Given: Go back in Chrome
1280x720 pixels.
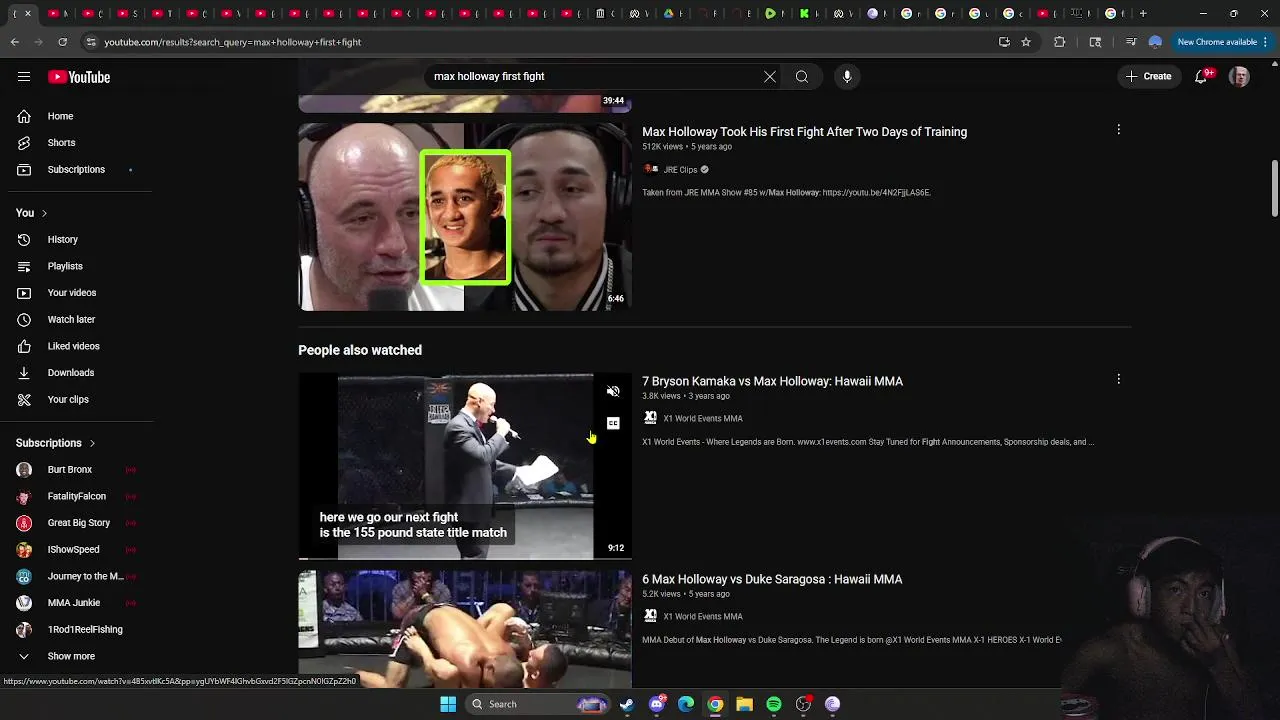Looking at the screenshot, I should (15, 42).
